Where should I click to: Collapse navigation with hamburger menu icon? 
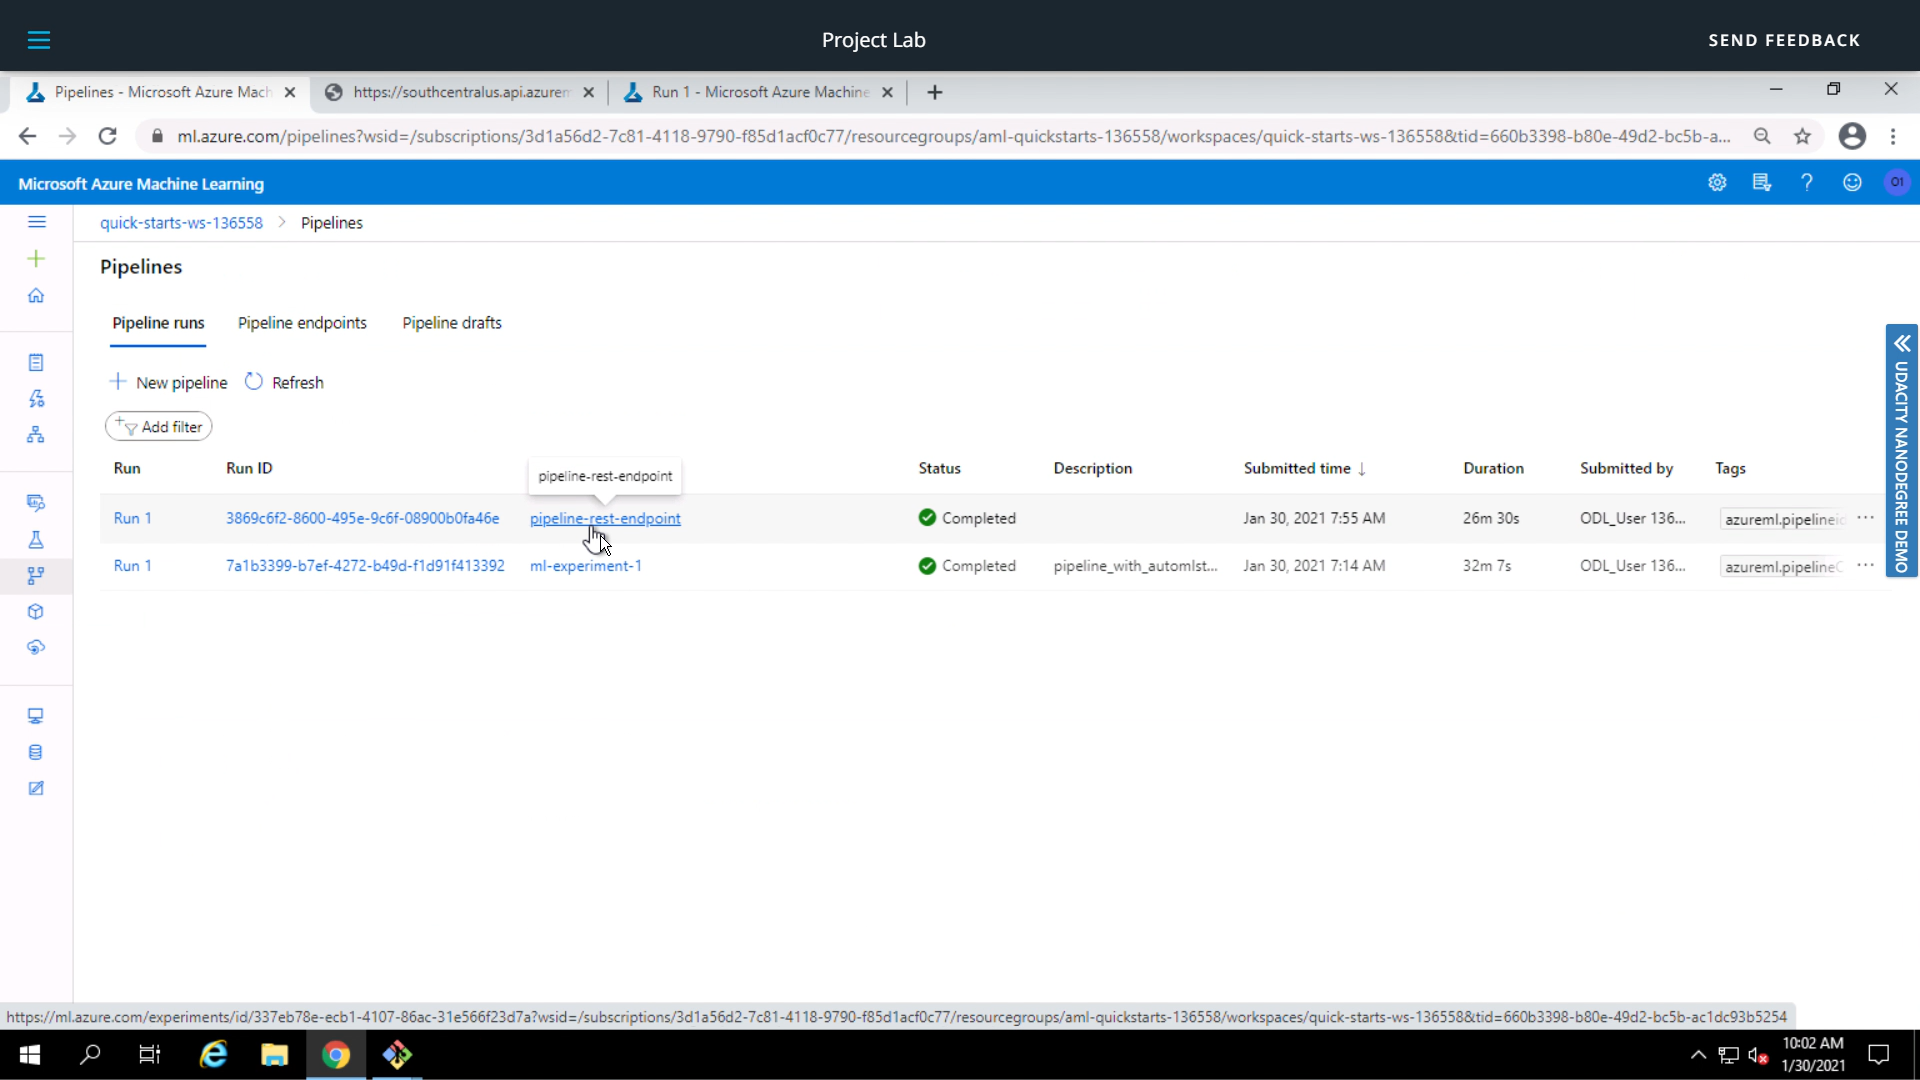[37, 222]
